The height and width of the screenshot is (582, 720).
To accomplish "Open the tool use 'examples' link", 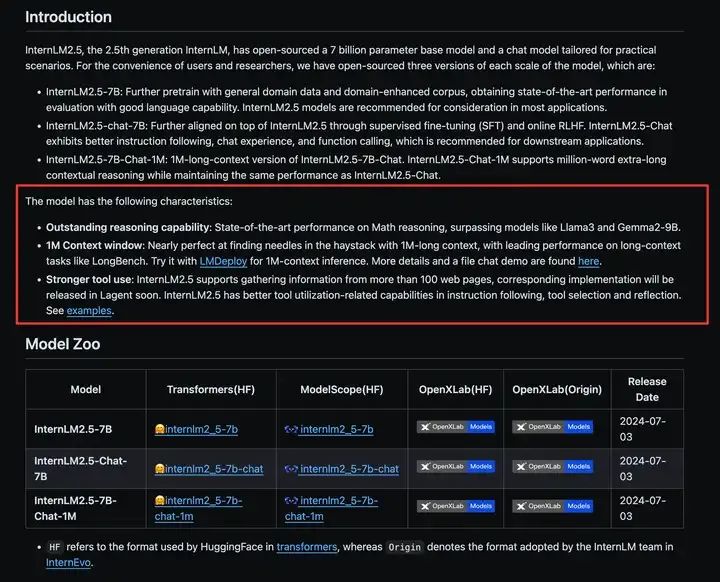I will (89, 311).
